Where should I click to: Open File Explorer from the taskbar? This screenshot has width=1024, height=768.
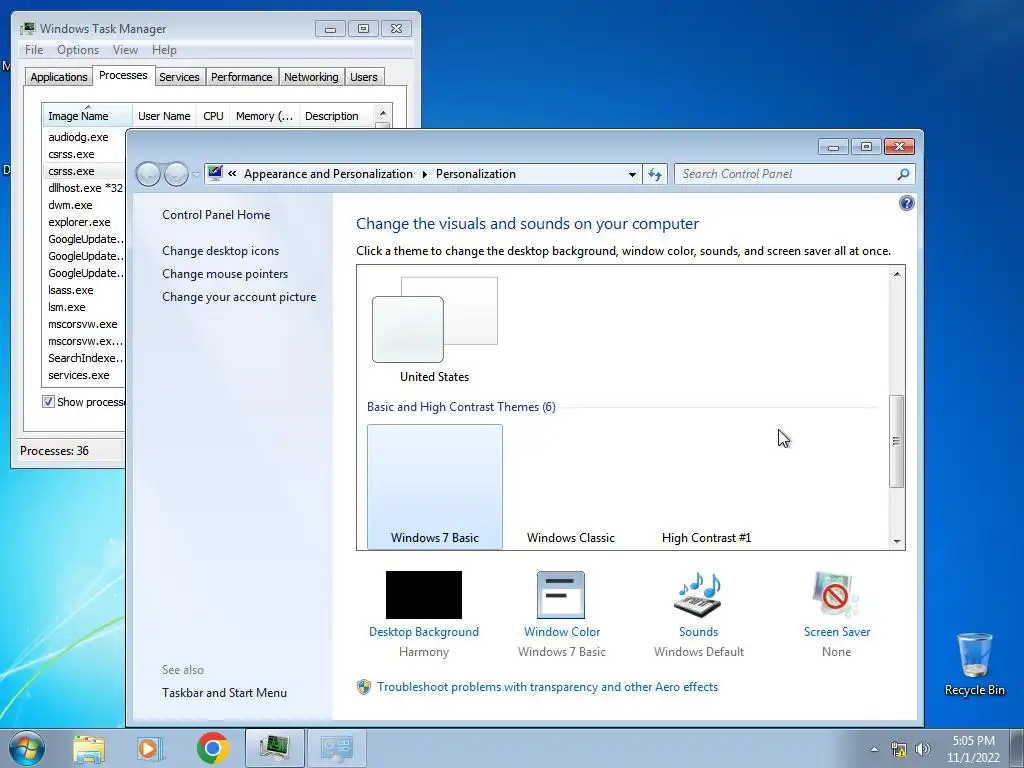pyautogui.click(x=89, y=748)
